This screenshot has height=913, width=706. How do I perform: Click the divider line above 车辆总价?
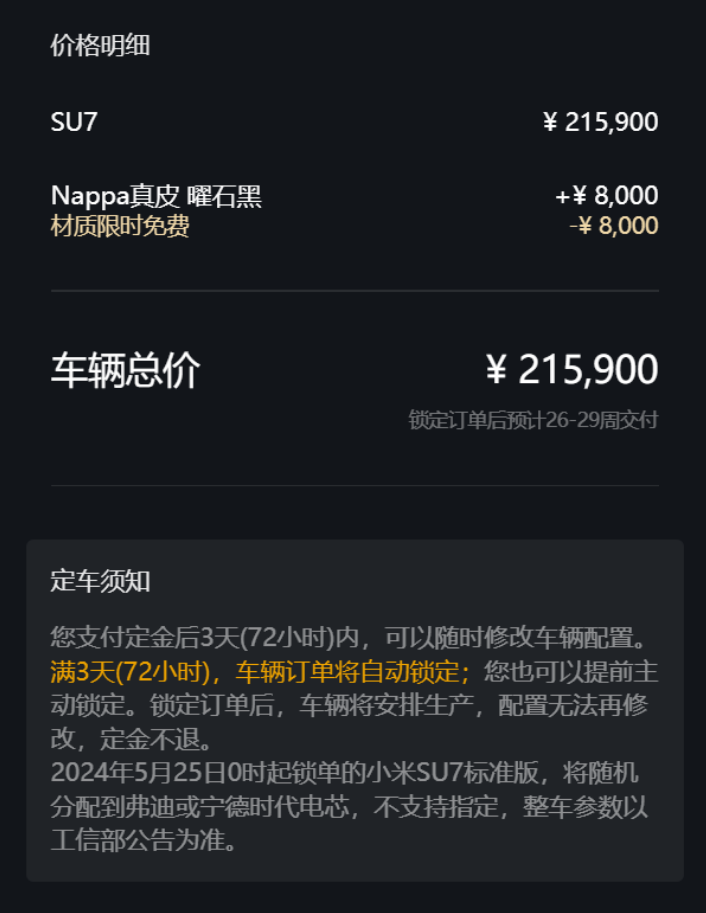355,291
